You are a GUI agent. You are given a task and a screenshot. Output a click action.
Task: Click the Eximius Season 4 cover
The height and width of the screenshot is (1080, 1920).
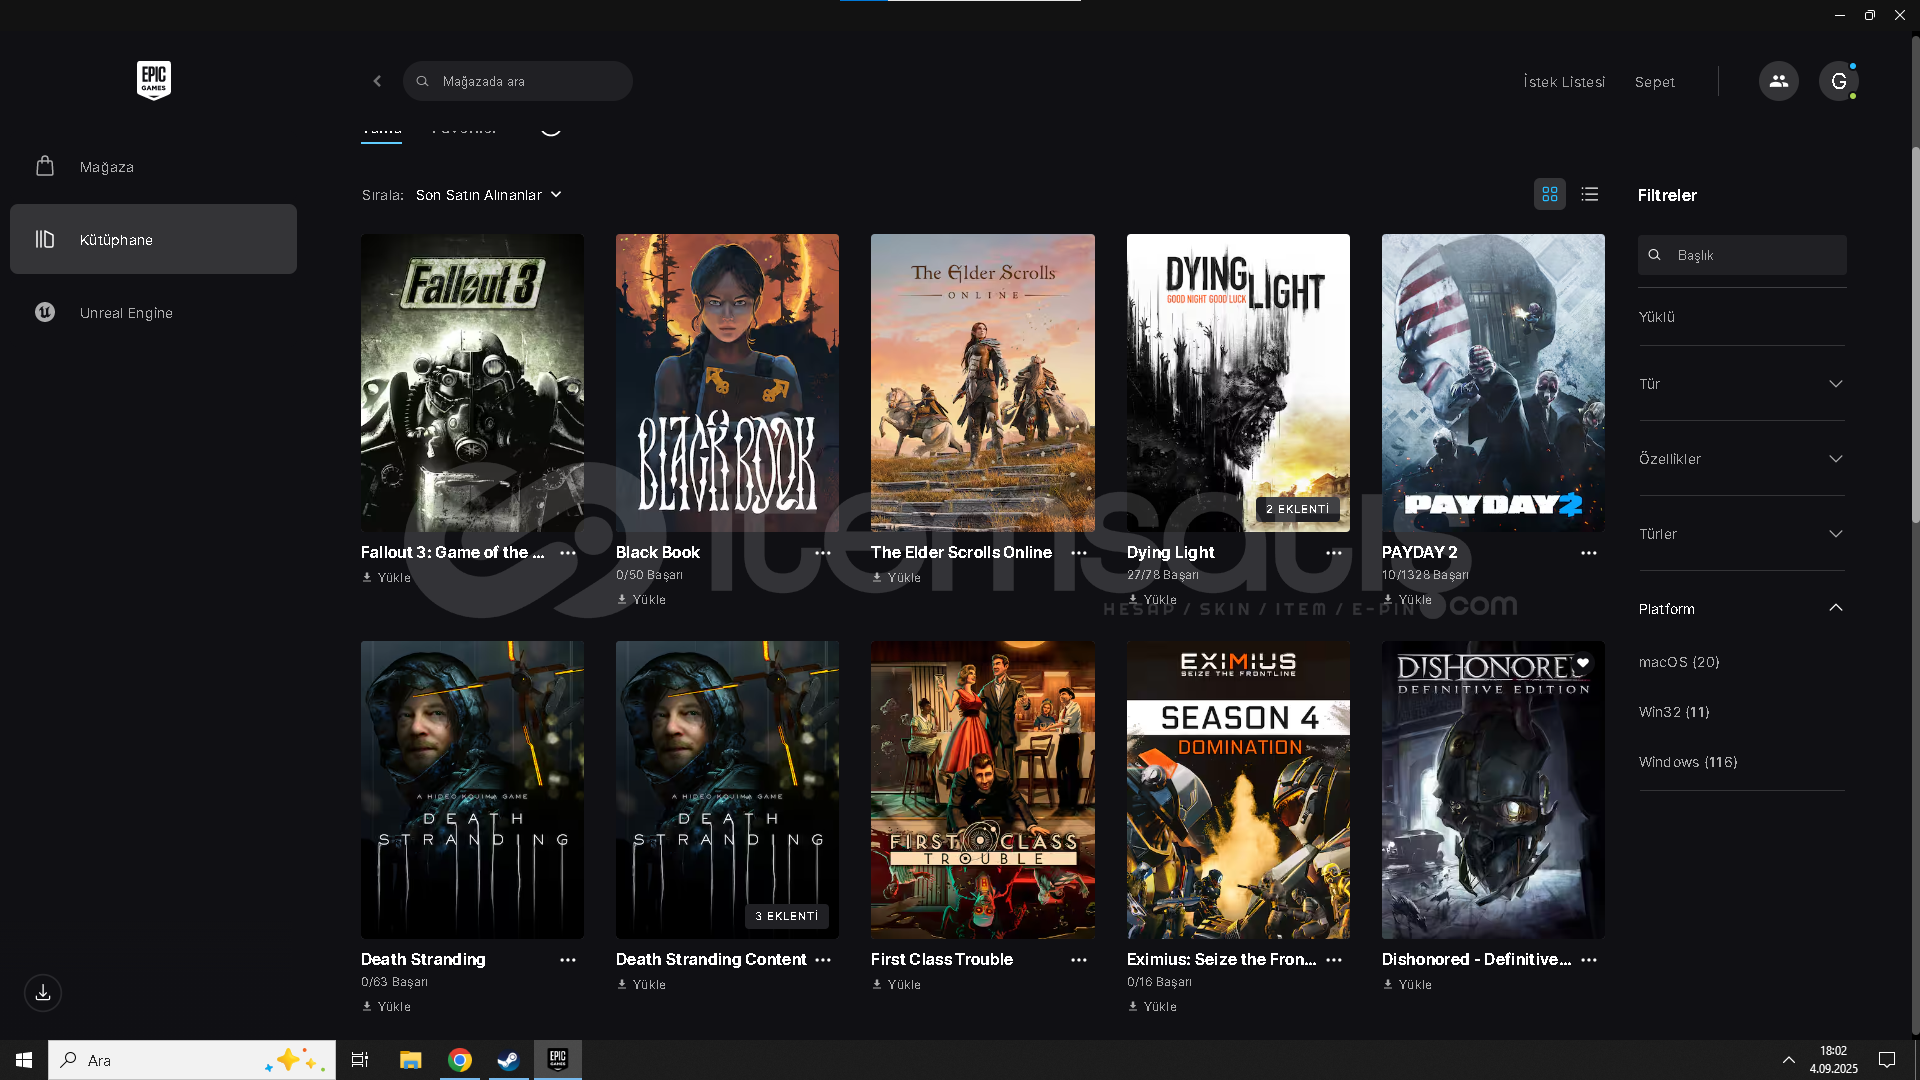[1238, 790]
